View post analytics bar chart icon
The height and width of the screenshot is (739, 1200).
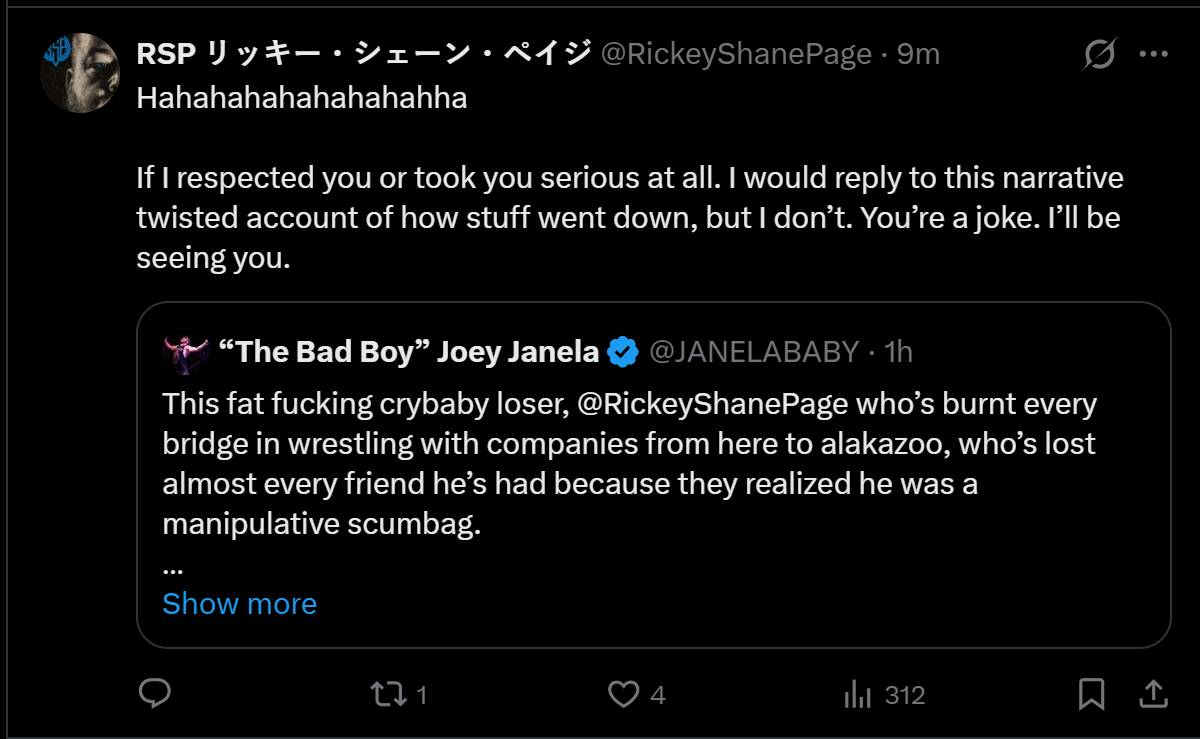click(x=858, y=694)
